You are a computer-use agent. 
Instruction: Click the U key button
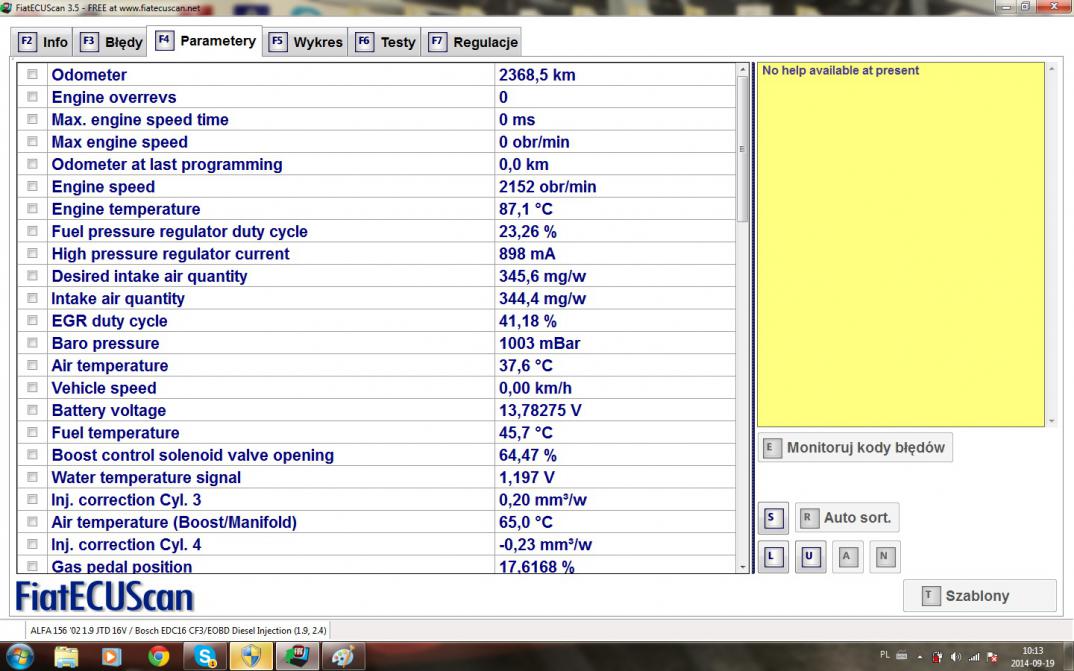[810, 557]
